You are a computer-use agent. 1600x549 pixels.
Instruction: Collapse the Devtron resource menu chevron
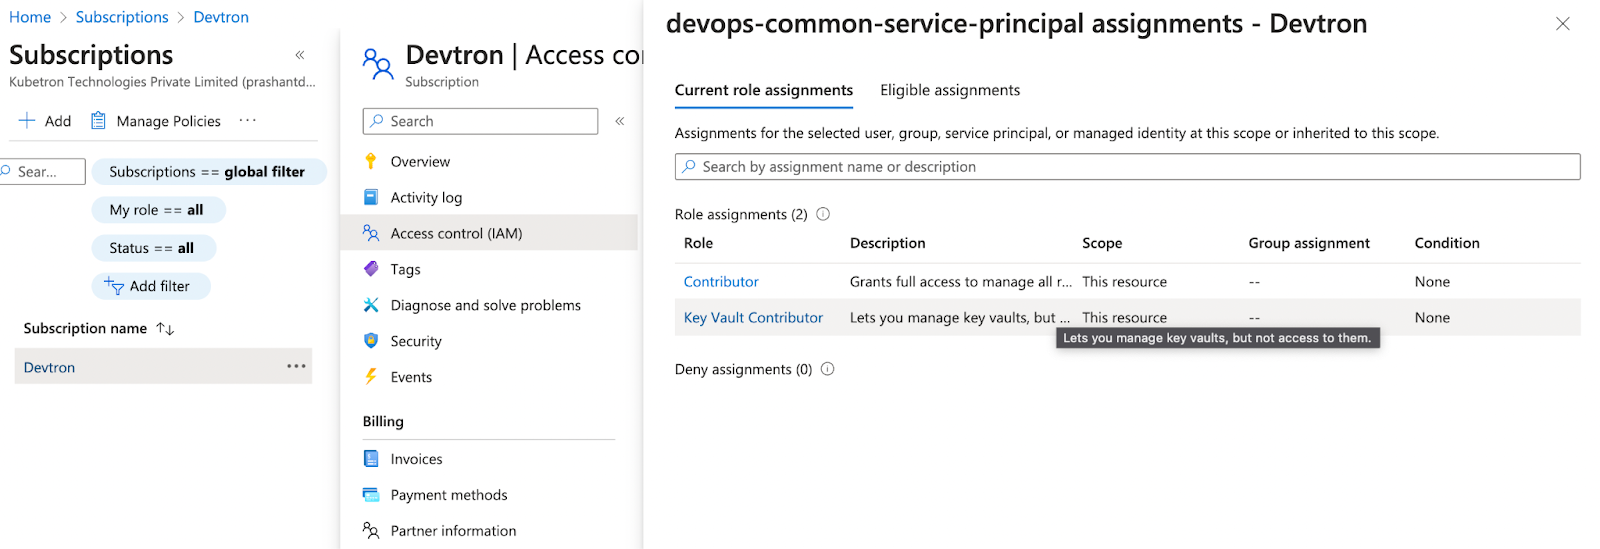click(x=620, y=121)
